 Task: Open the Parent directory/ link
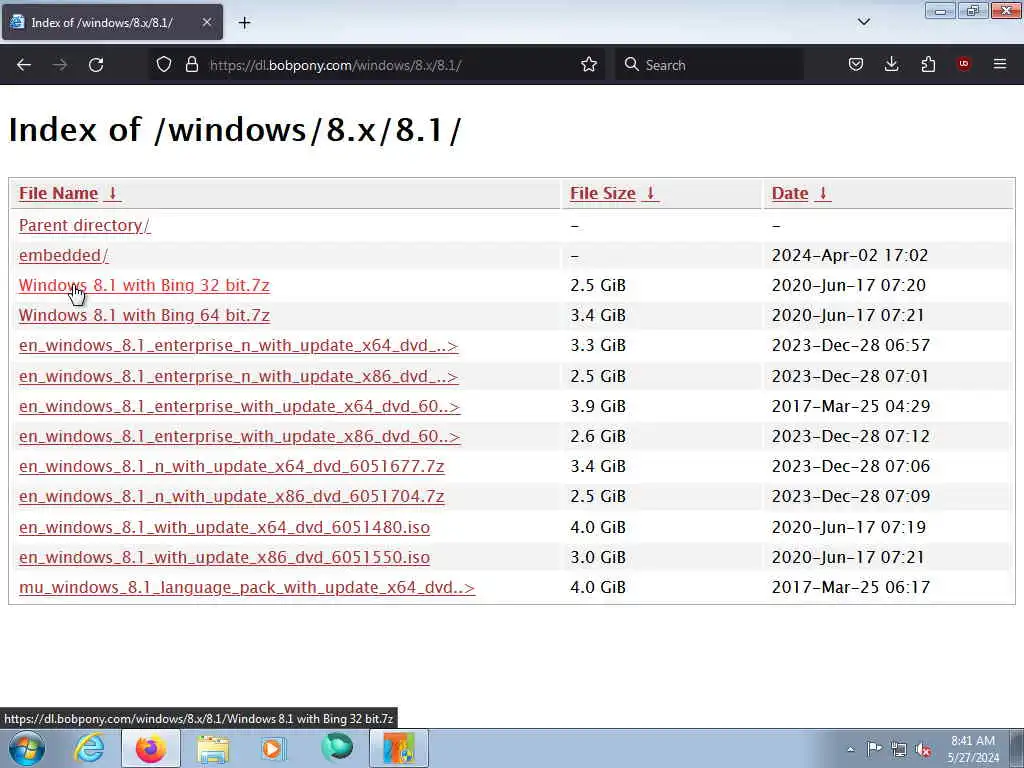(x=84, y=225)
